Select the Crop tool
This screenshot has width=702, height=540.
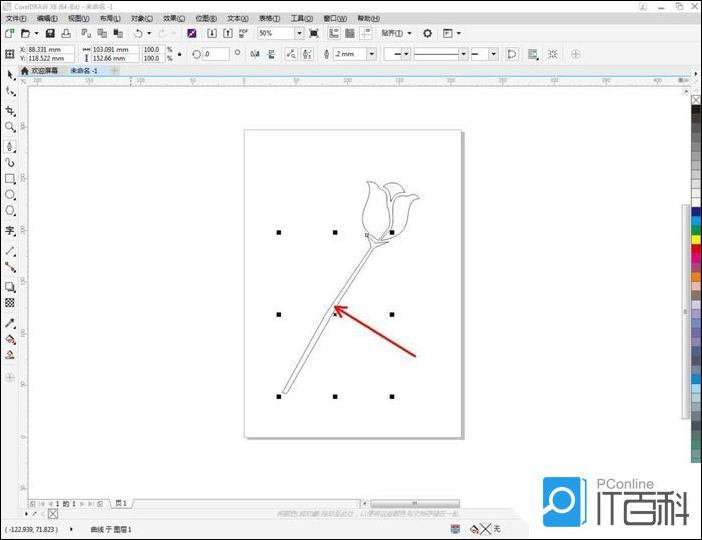10,110
